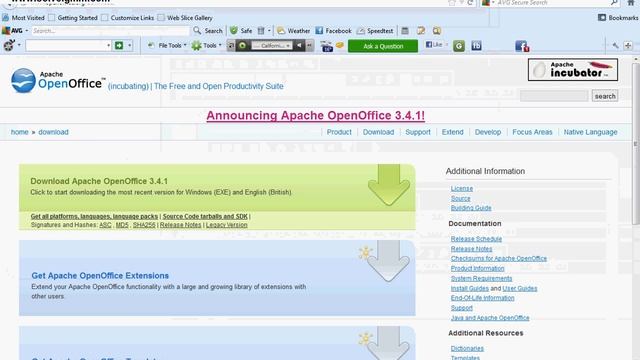
Task: Click Announcing Apache OpenOffice 3.4.1 headline
Action: point(316,116)
